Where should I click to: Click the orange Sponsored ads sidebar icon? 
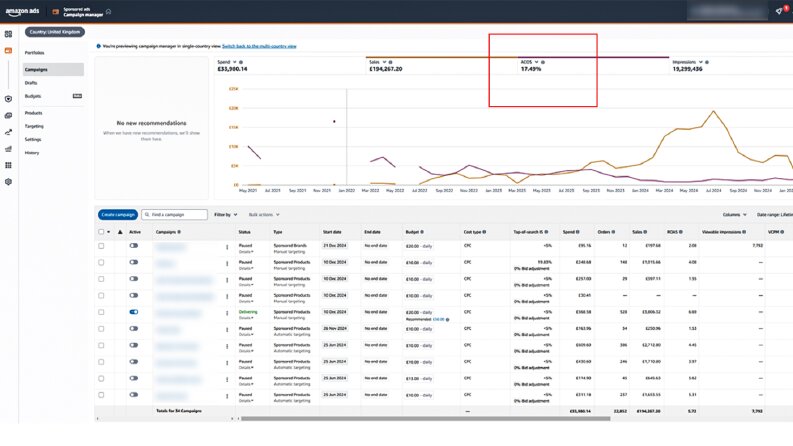click(8, 51)
